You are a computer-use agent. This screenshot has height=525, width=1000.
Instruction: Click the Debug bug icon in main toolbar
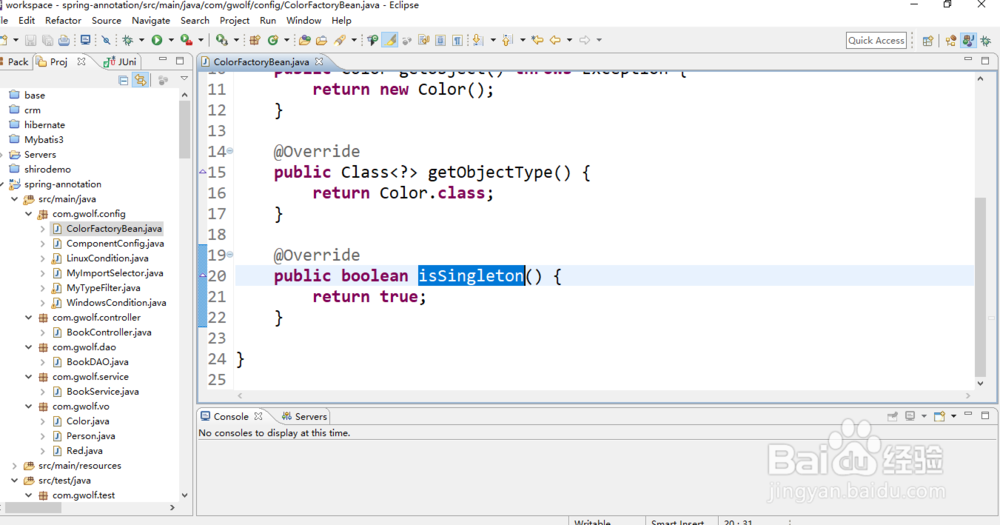(128, 40)
